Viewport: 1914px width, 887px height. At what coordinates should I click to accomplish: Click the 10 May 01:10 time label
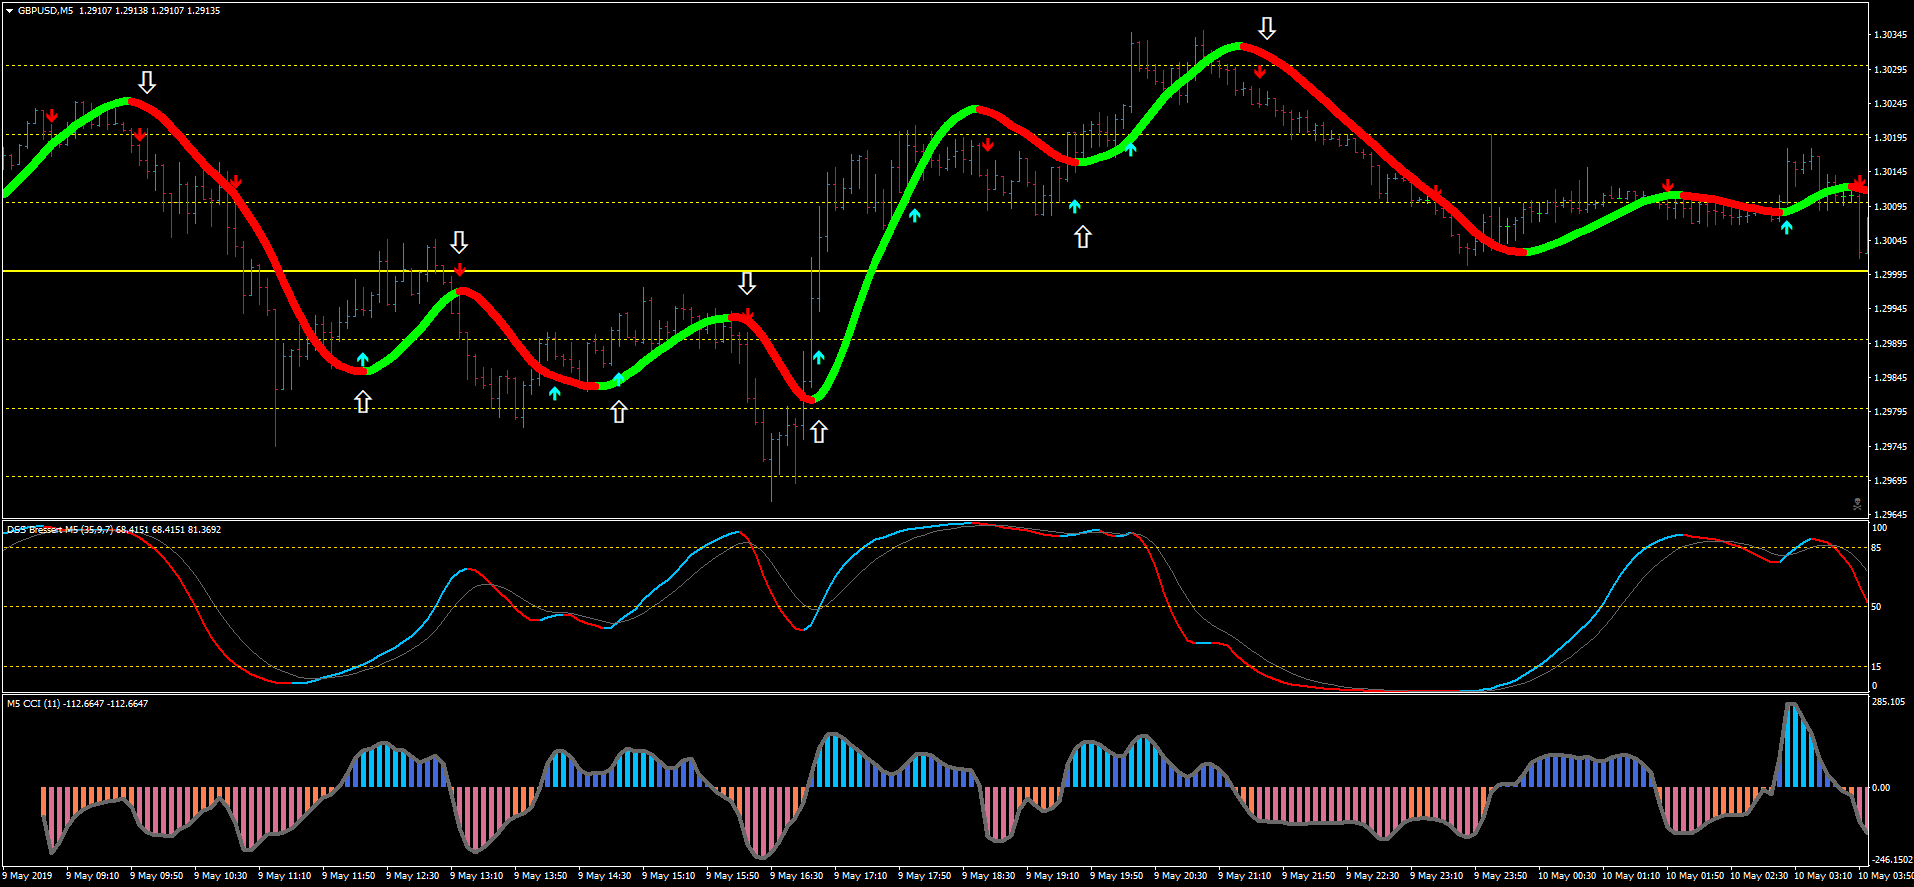1631,876
